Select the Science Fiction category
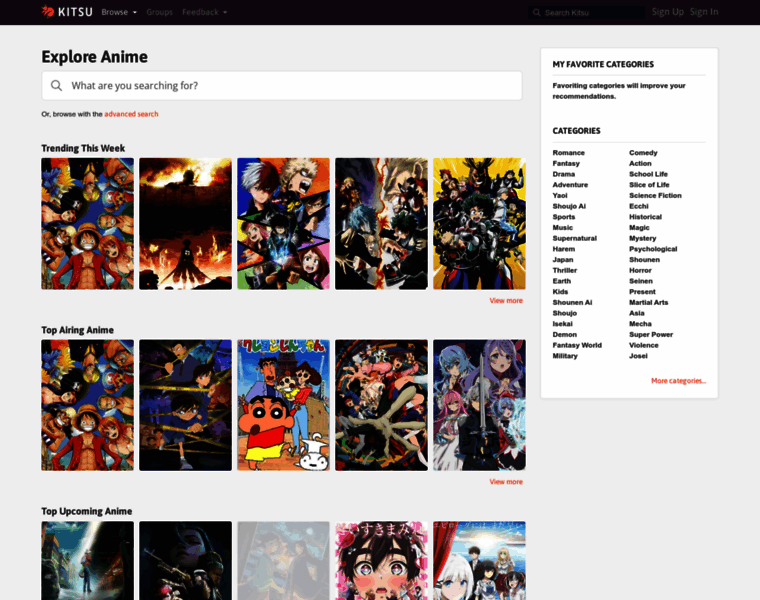Screen dimensions: 760x600 click(655, 195)
